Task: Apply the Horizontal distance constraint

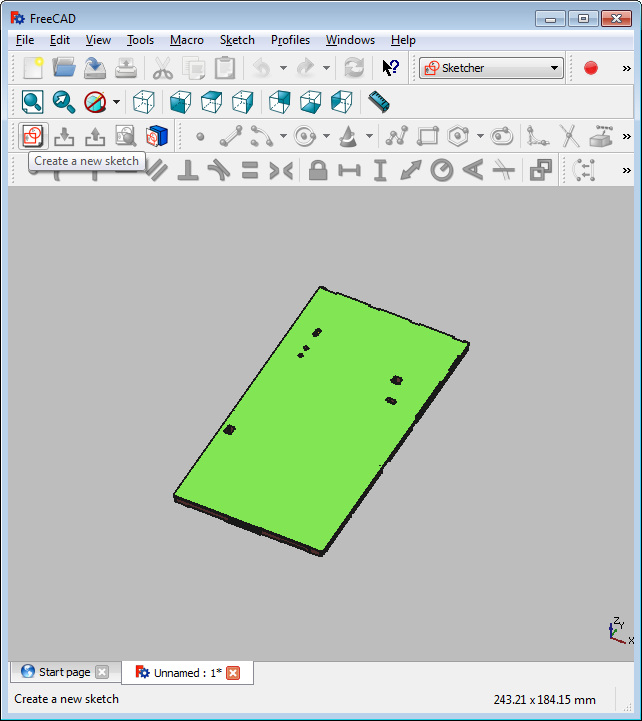Action: tap(349, 170)
